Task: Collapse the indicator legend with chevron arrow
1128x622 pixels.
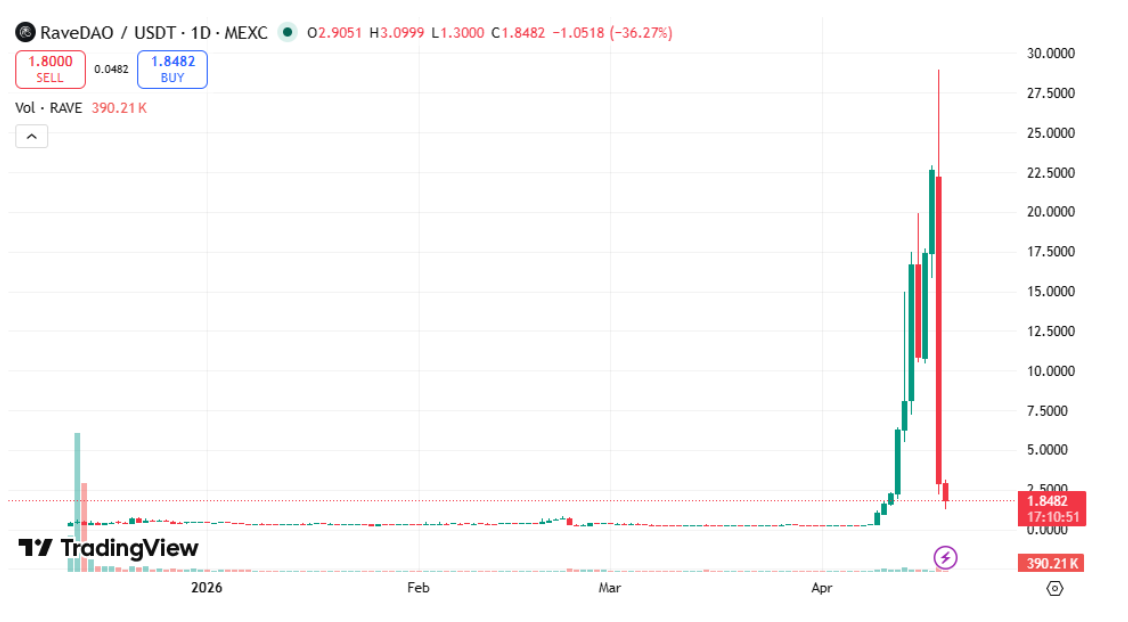Action: tap(31, 137)
